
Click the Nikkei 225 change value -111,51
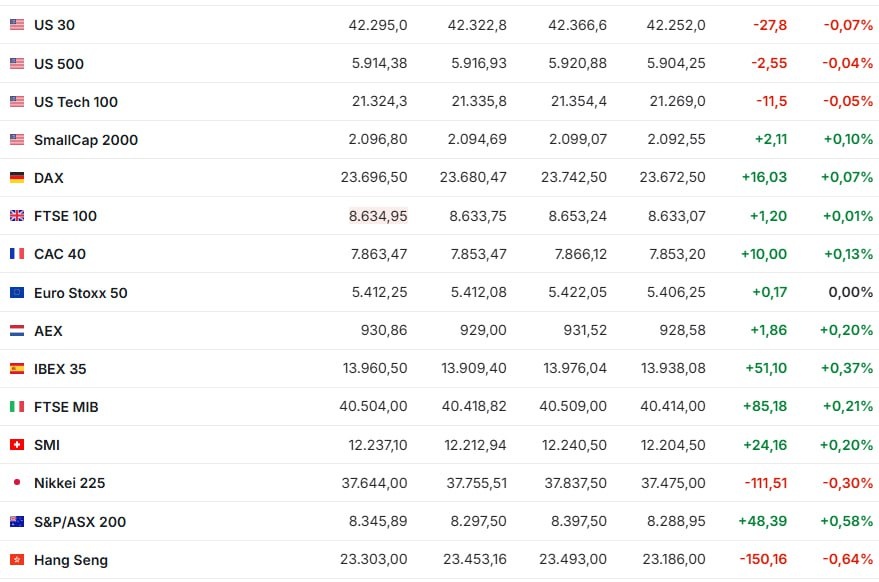[x=766, y=483]
